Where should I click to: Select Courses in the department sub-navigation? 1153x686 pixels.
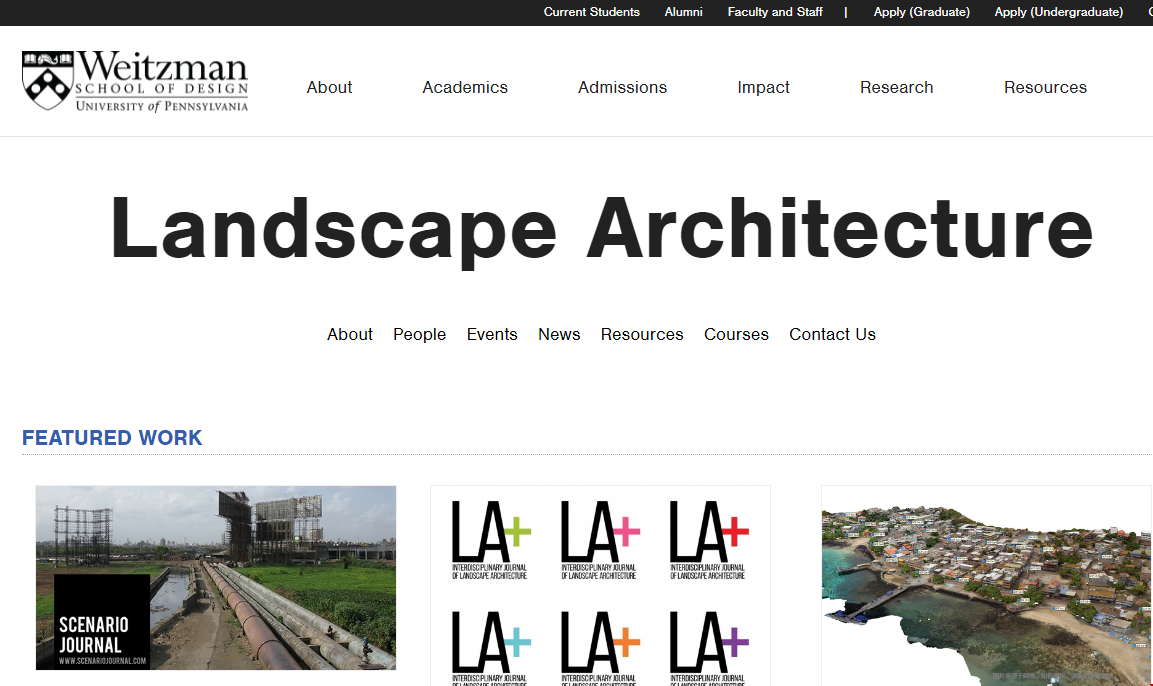point(736,335)
